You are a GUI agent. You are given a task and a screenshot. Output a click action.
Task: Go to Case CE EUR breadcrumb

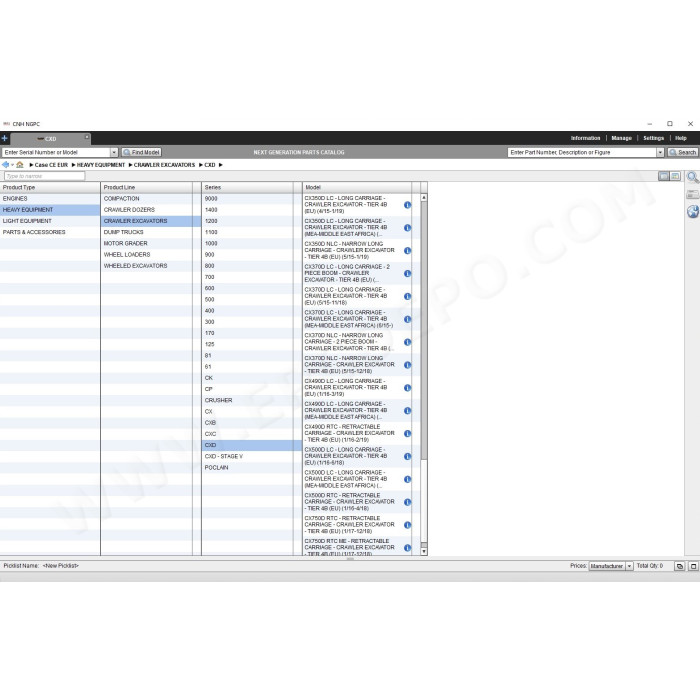click(x=51, y=165)
